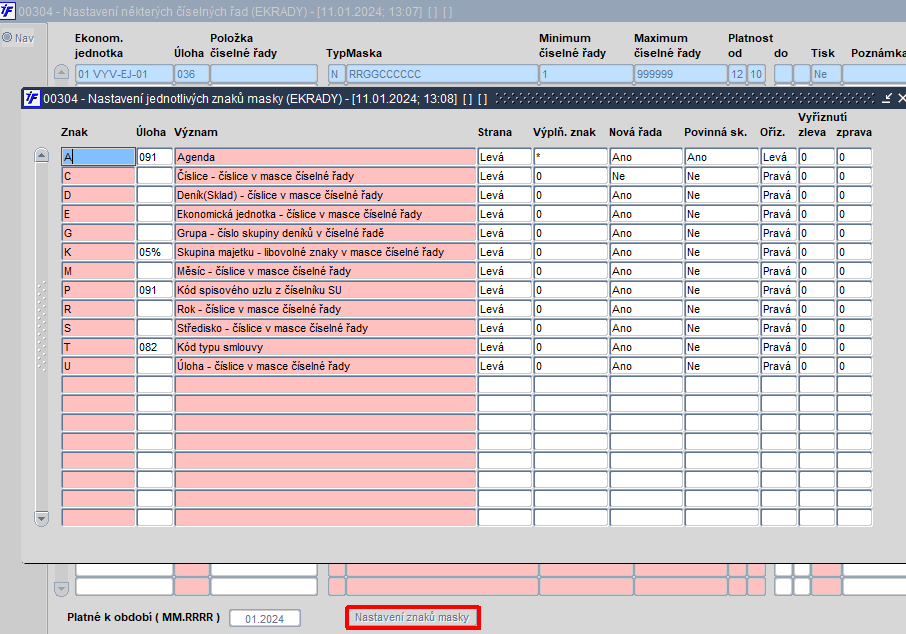Click the background form's bottom scroll-down arrow

click(61, 588)
